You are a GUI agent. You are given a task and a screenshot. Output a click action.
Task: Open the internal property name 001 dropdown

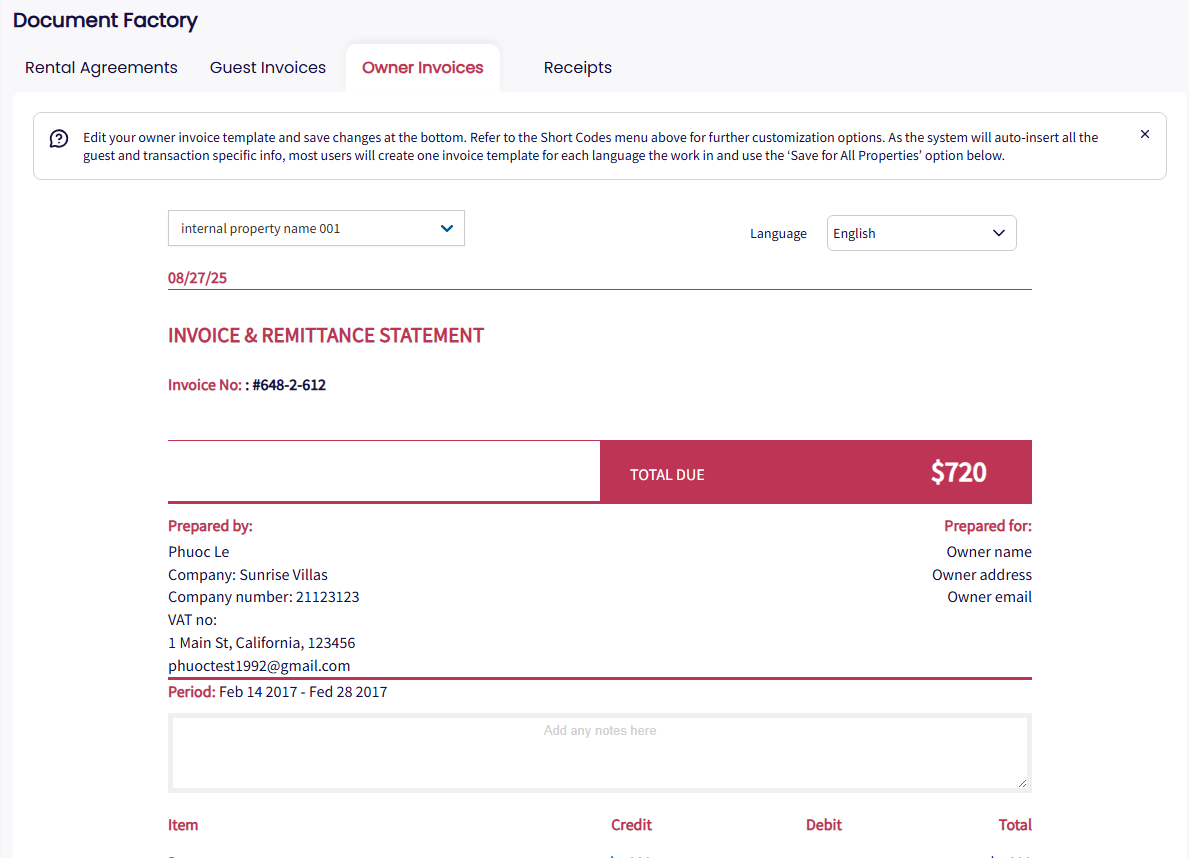pyautogui.click(x=316, y=228)
